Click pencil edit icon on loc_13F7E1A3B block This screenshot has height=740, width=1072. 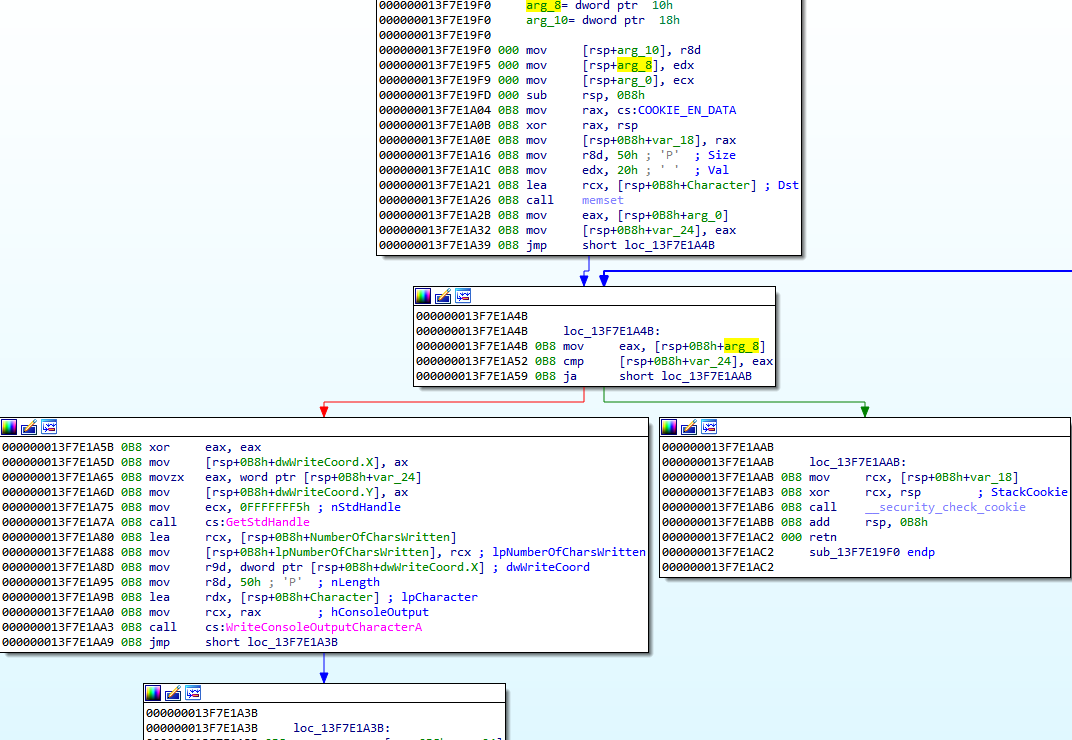[x=173, y=693]
